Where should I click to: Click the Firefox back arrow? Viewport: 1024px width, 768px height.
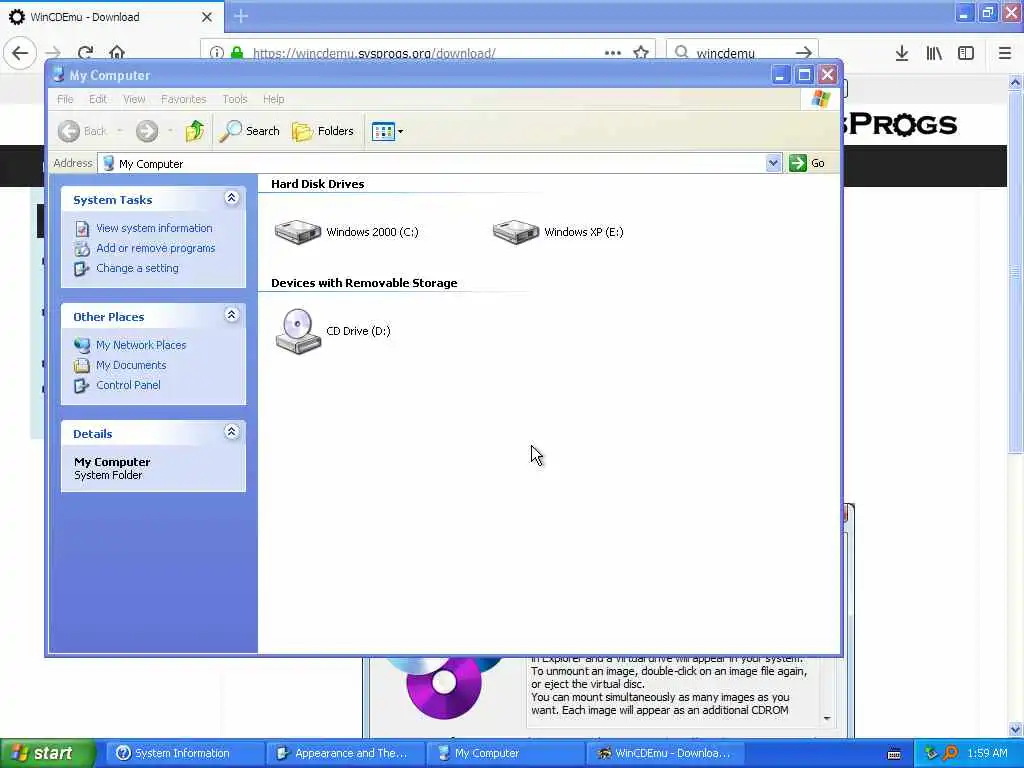pyautogui.click(x=20, y=52)
